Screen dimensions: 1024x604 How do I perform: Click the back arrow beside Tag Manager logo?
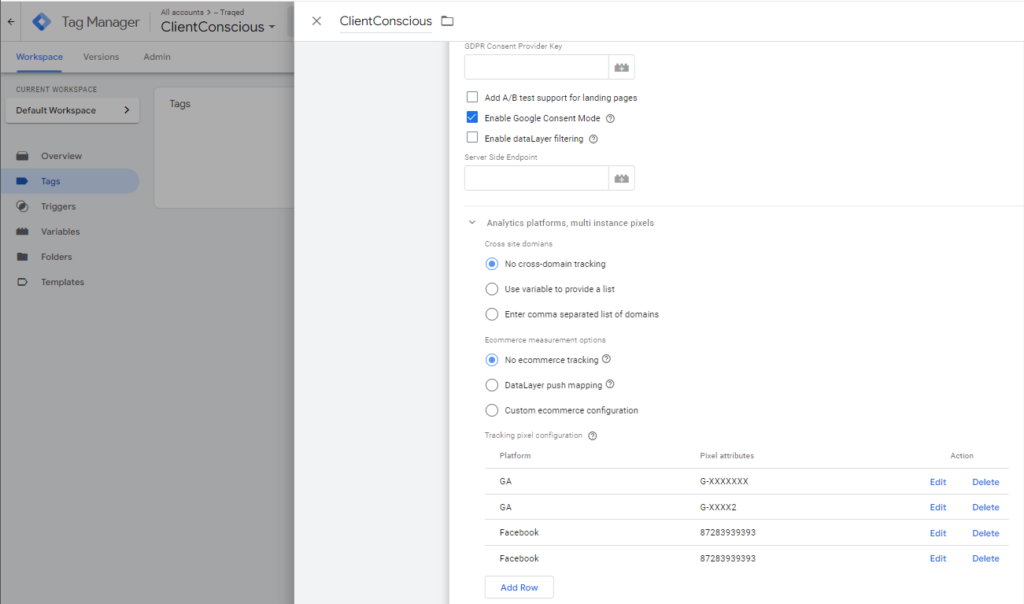click(x=10, y=21)
